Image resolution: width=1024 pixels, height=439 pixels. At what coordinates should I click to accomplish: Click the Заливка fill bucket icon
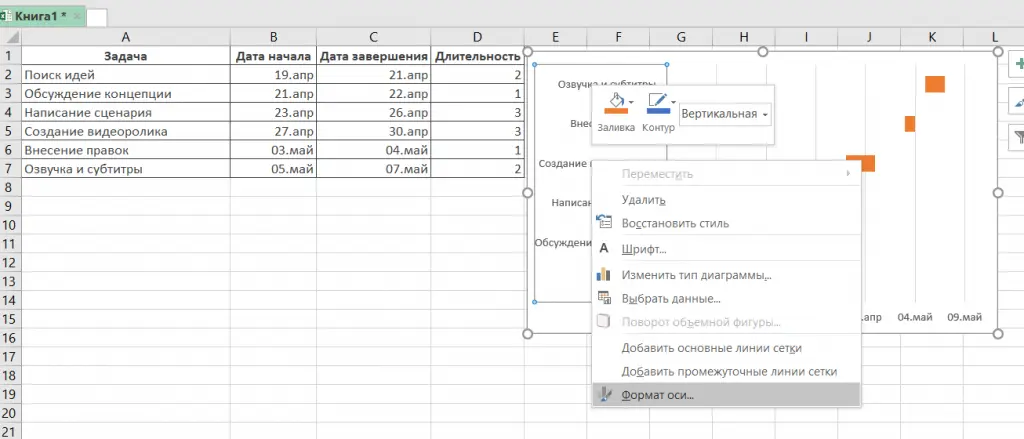[x=615, y=104]
